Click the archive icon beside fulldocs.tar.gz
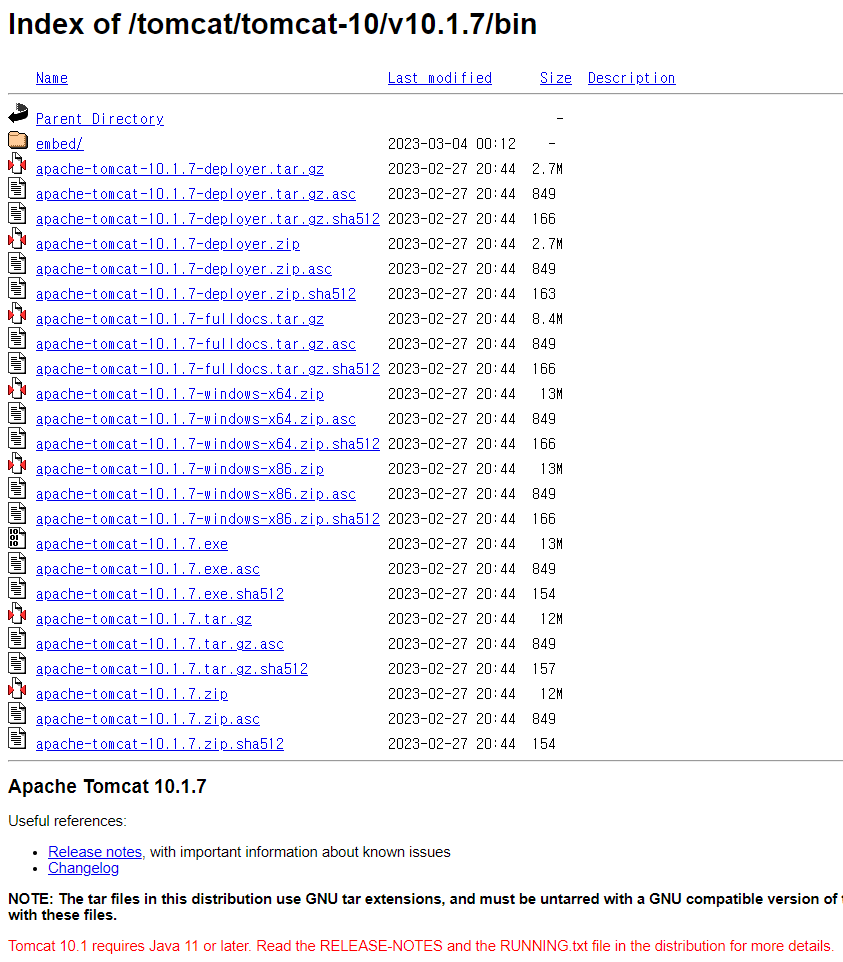 point(17,313)
